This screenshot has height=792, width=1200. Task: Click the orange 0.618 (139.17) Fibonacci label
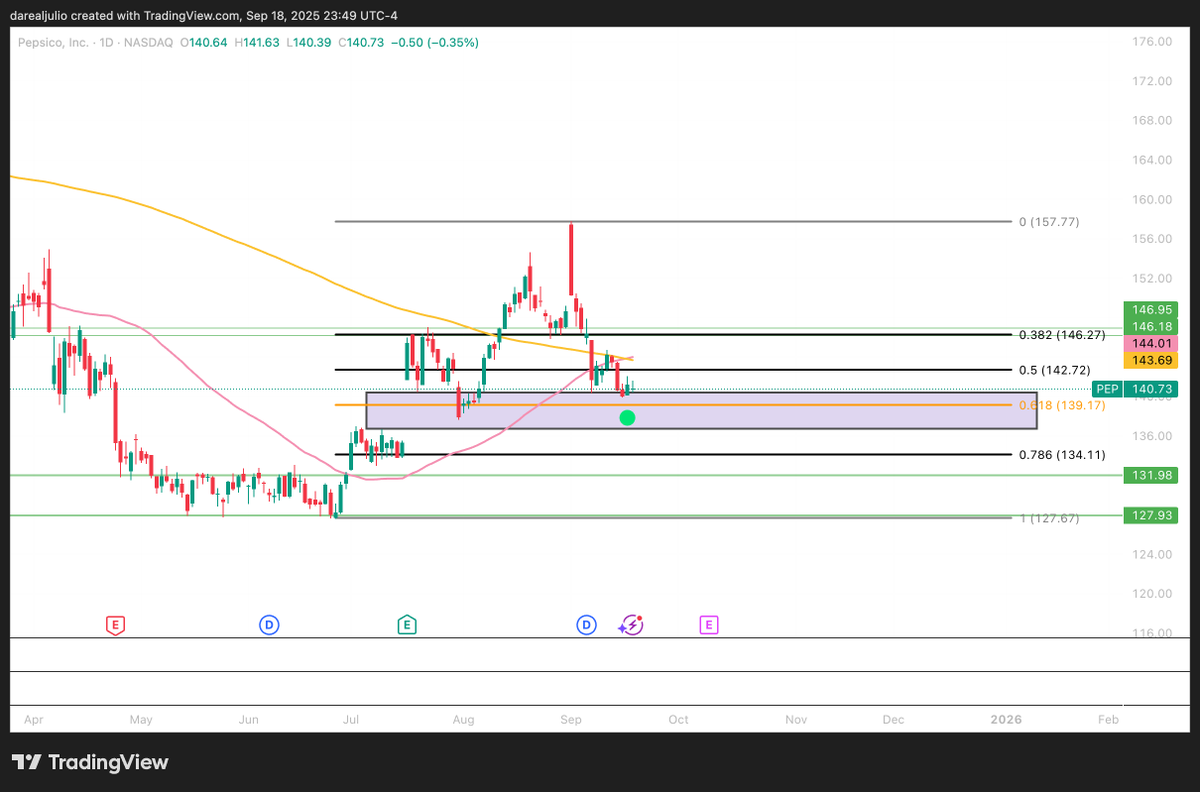(1061, 405)
